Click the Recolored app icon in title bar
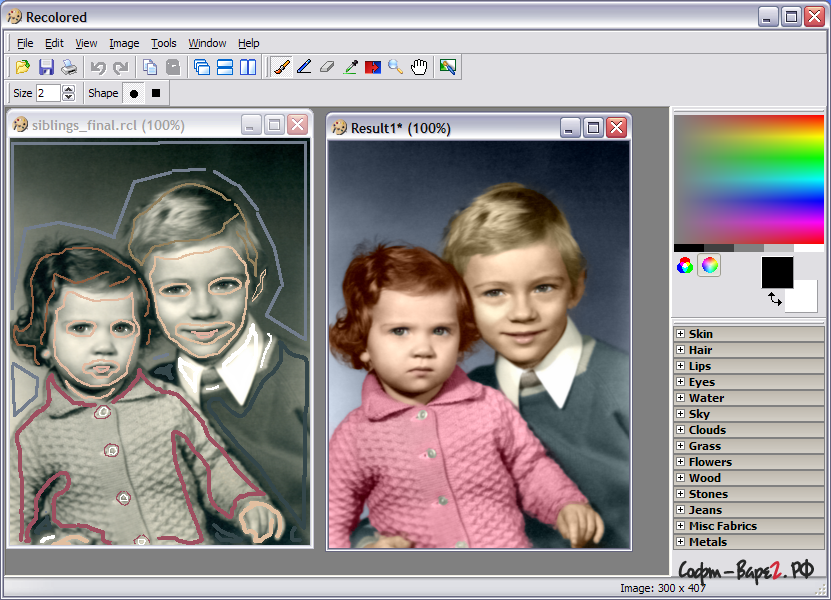Viewport: 831px width, 600px height. click(14, 17)
